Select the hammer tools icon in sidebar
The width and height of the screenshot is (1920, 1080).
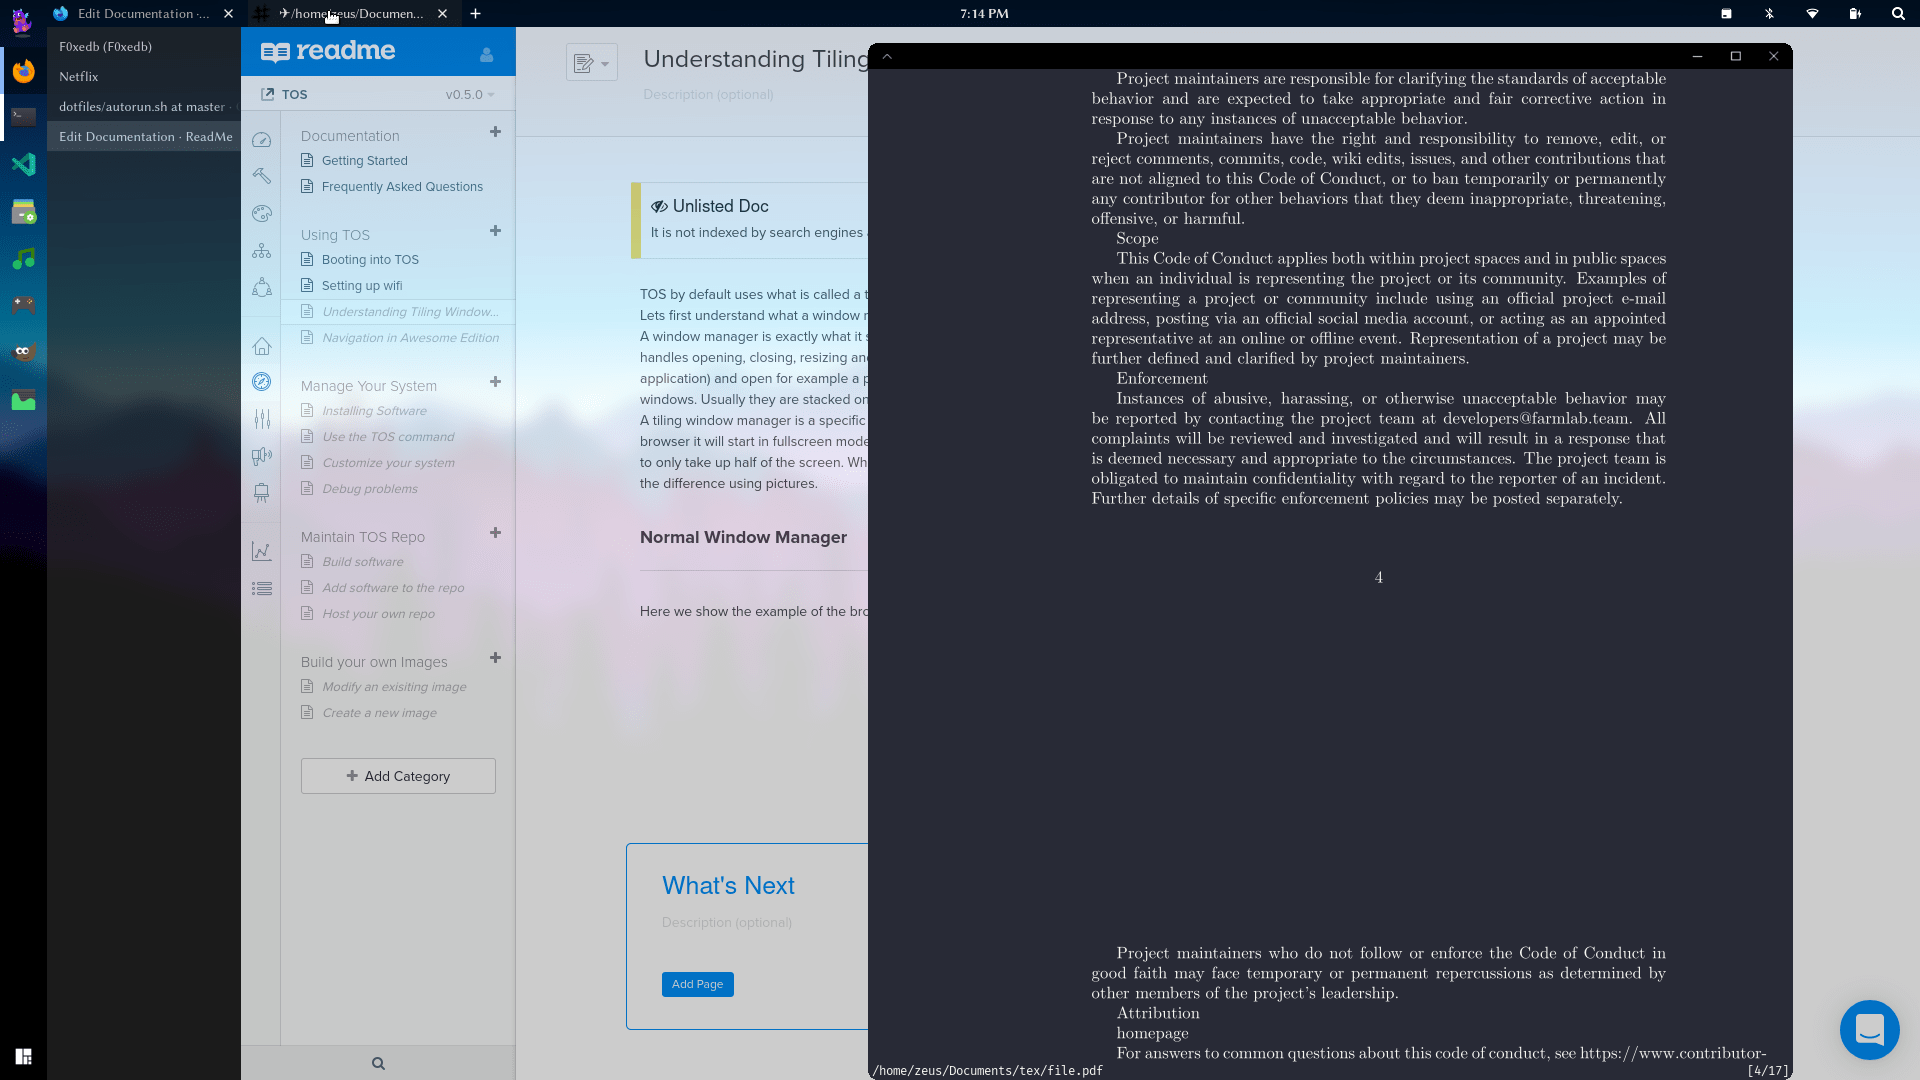(x=261, y=176)
